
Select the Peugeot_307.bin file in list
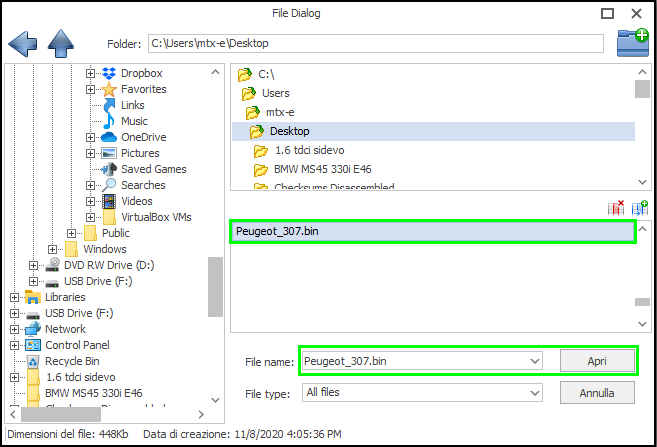[x=431, y=232]
